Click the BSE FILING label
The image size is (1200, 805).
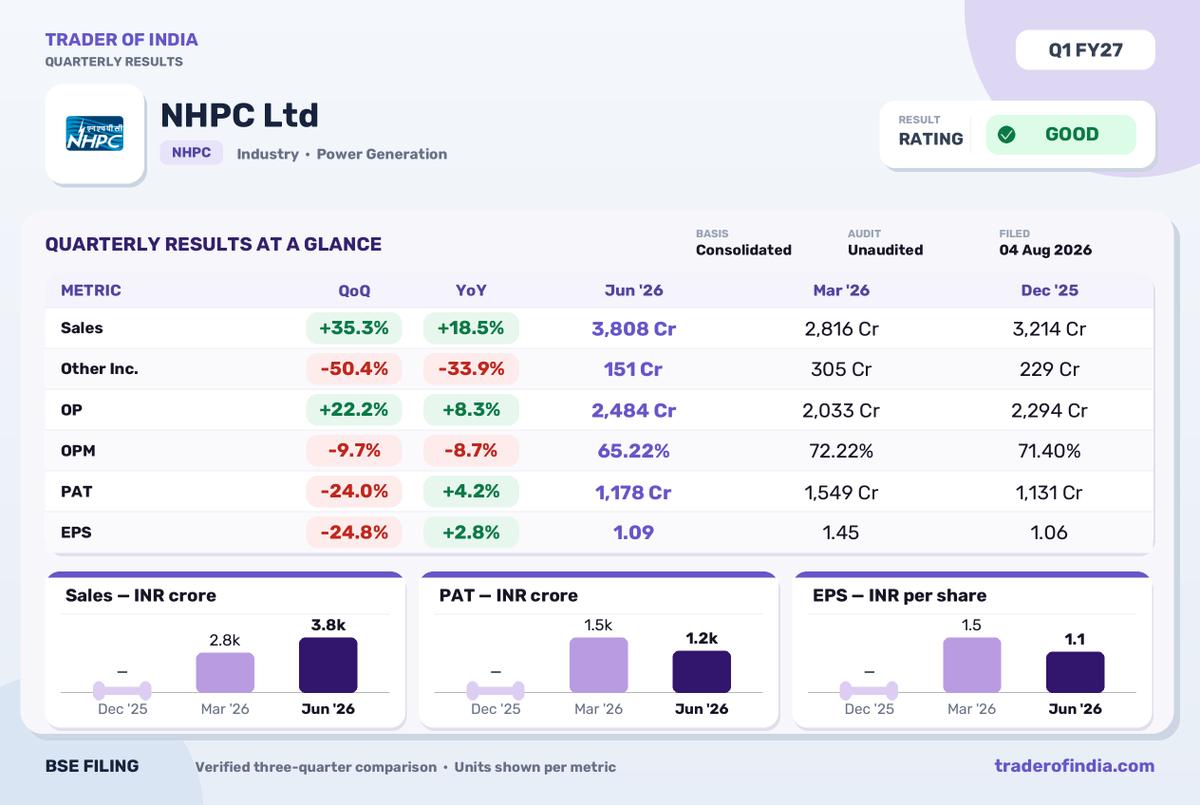point(92,766)
